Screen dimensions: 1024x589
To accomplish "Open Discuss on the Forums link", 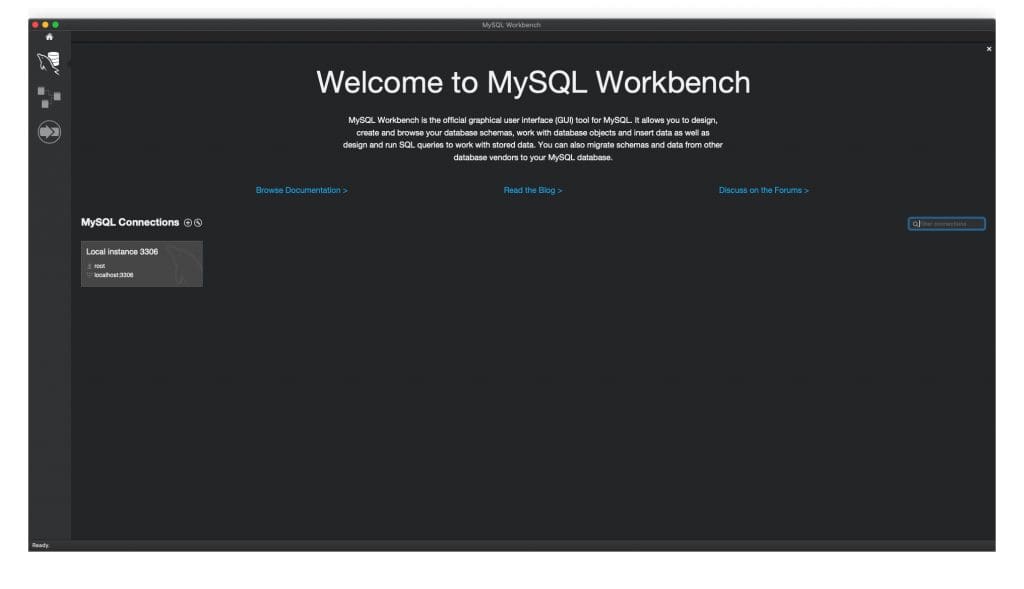I will 763,190.
